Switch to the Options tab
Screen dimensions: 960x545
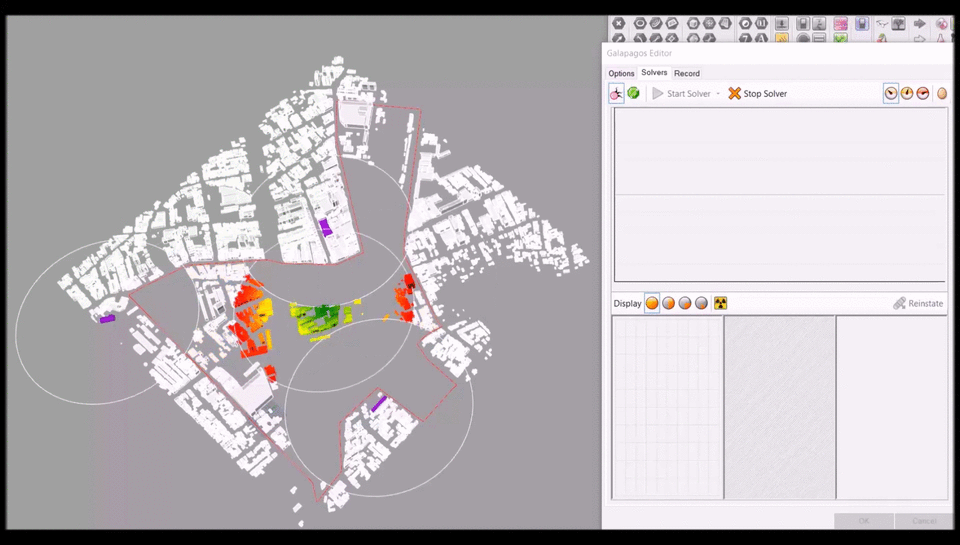point(621,73)
